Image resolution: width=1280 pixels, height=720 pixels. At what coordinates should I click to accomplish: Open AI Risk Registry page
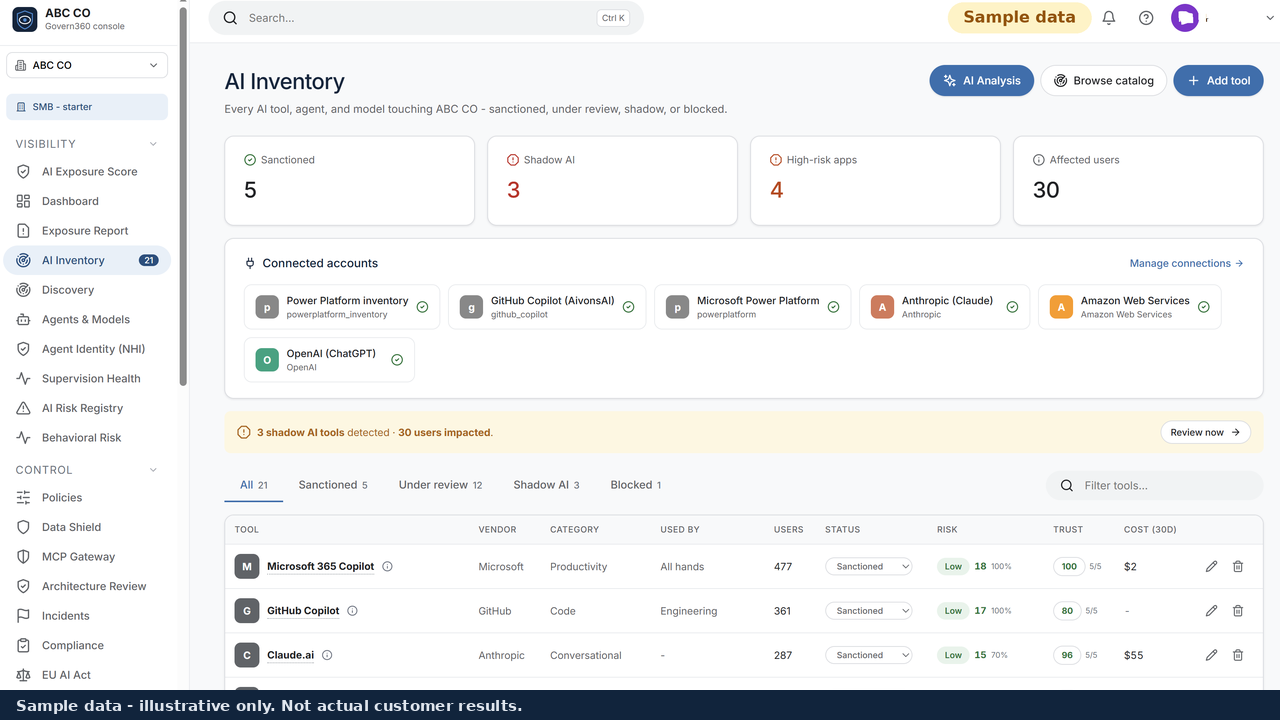tap(88, 408)
